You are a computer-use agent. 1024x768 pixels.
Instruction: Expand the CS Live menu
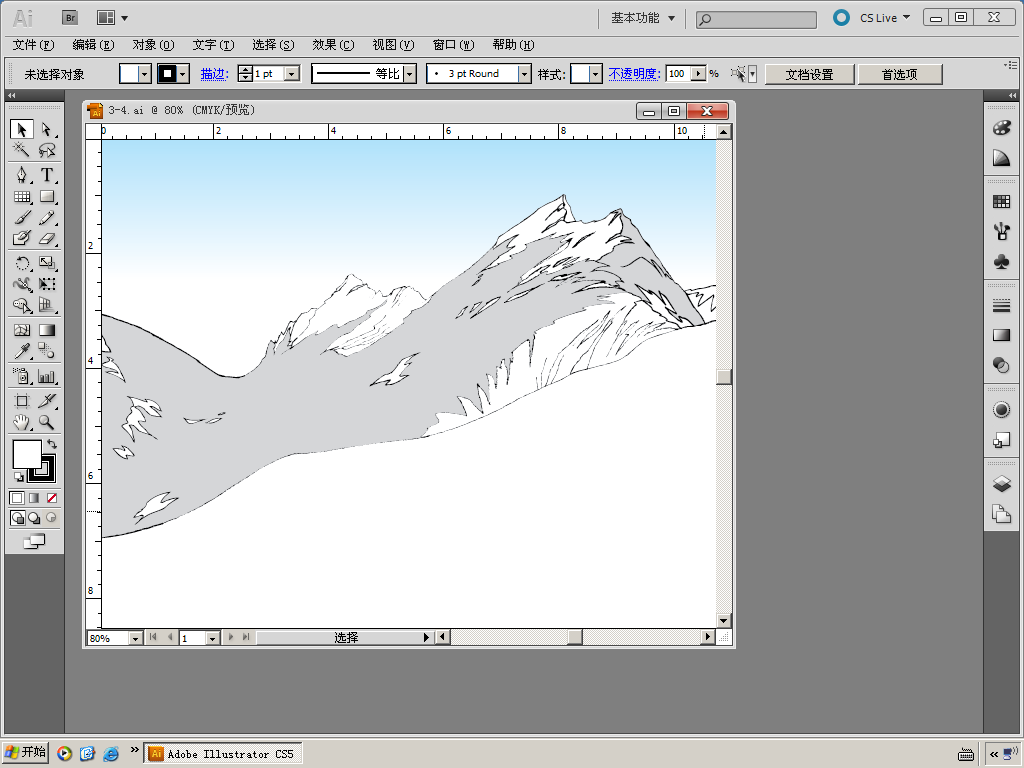[x=884, y=18]
